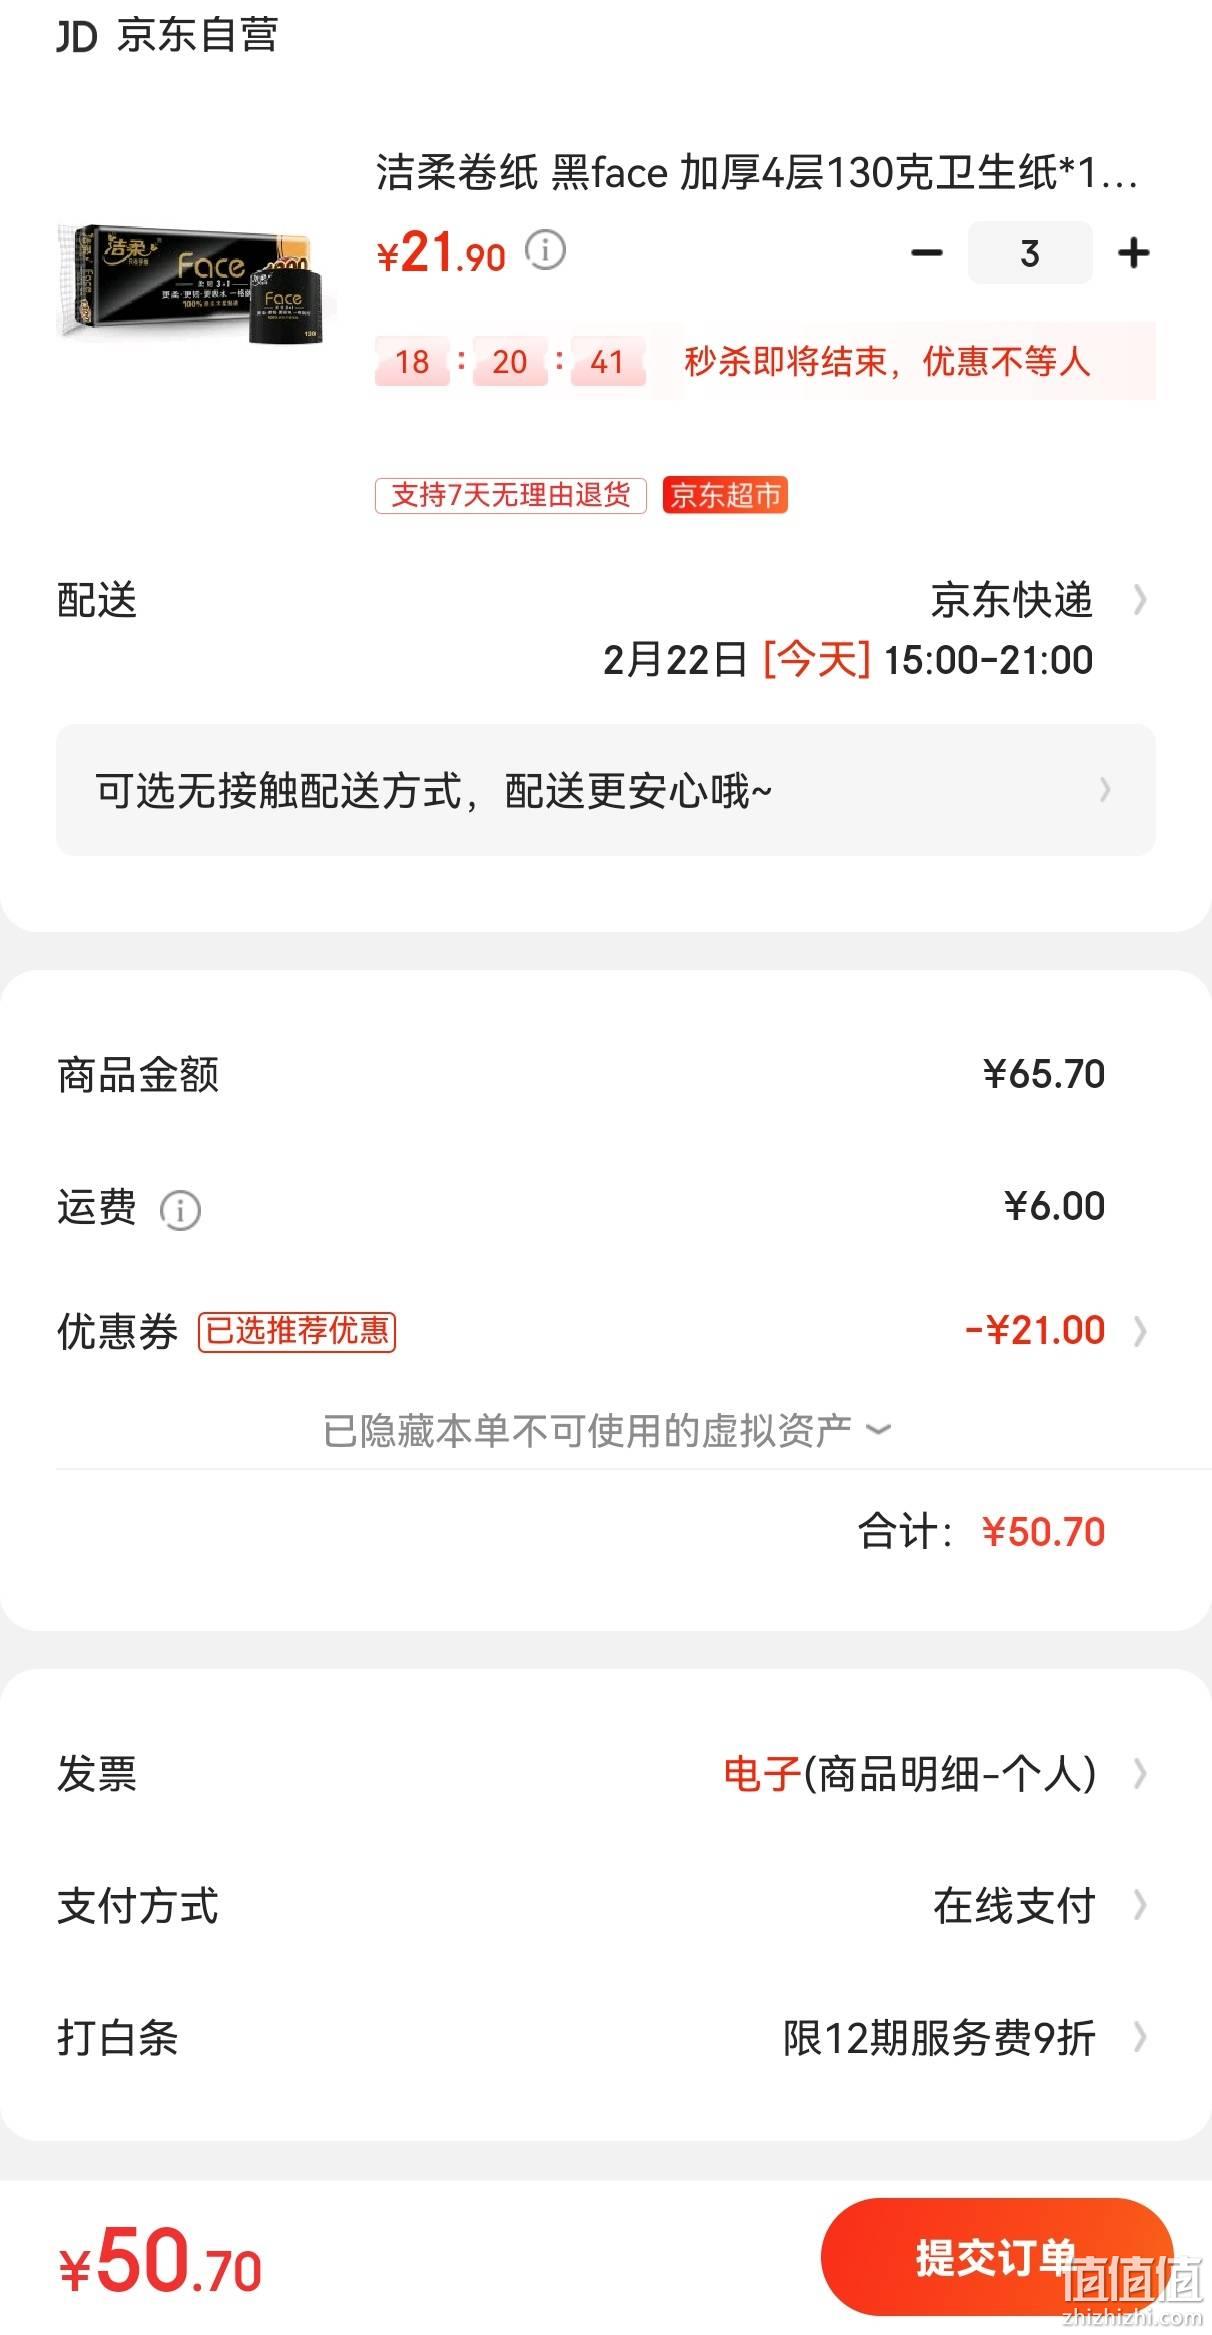Expand hidden virtual assets 已隐藏本单不可使用的虚拟资产
This screenshot has height=2335, width=1212.
[x=606, y=1430]
